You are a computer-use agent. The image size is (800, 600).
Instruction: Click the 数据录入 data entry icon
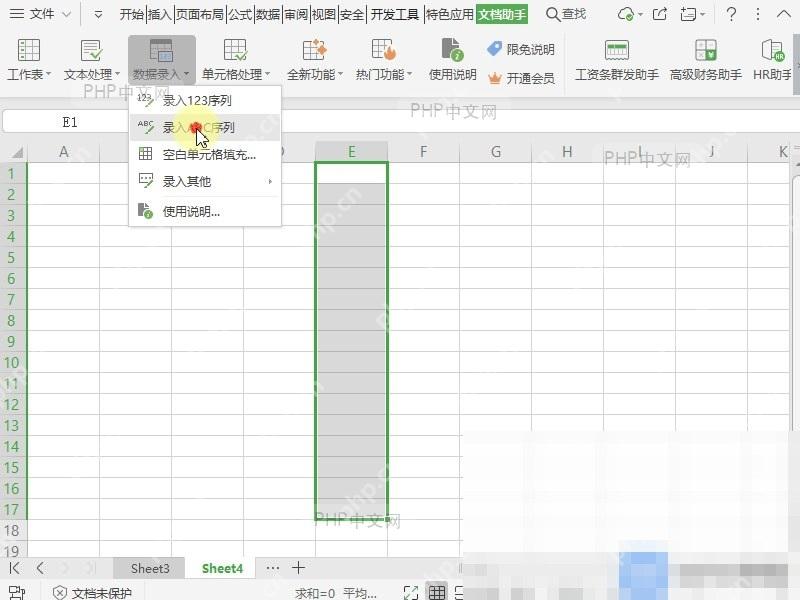tap(161, 50)
